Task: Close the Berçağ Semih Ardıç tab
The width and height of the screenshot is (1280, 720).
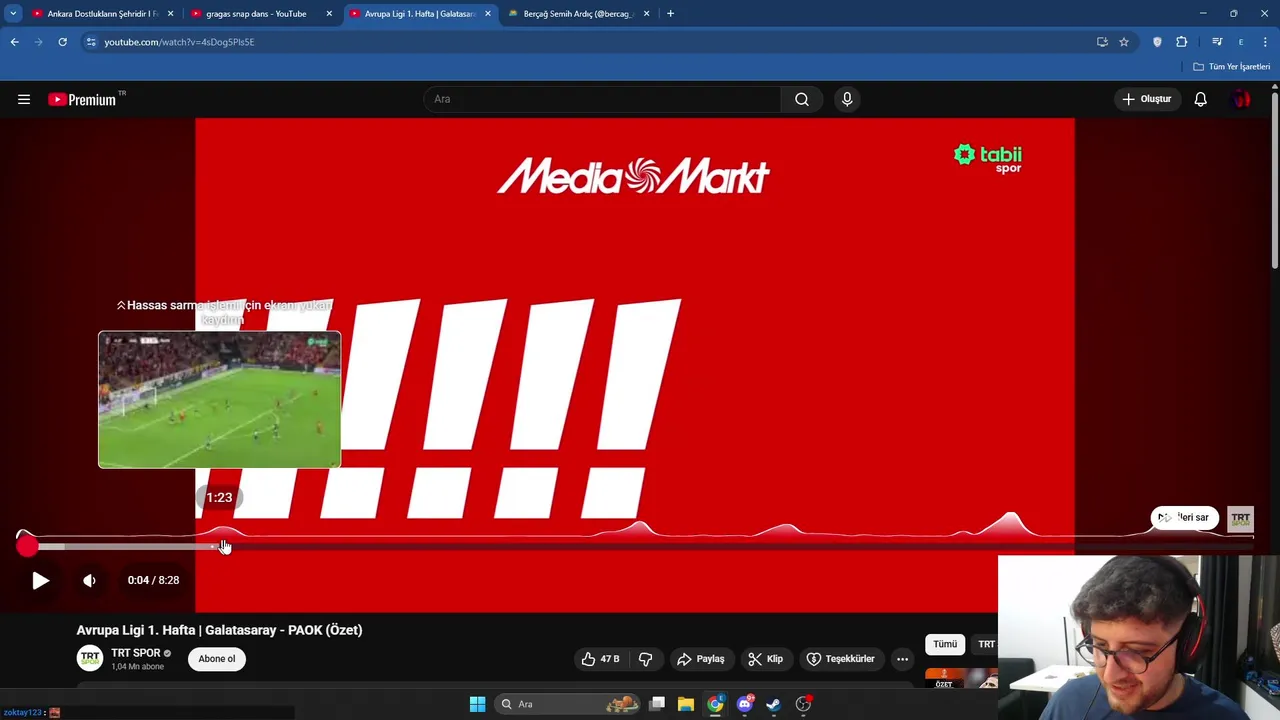Action: pyautogui.click(x=646, y=14)
